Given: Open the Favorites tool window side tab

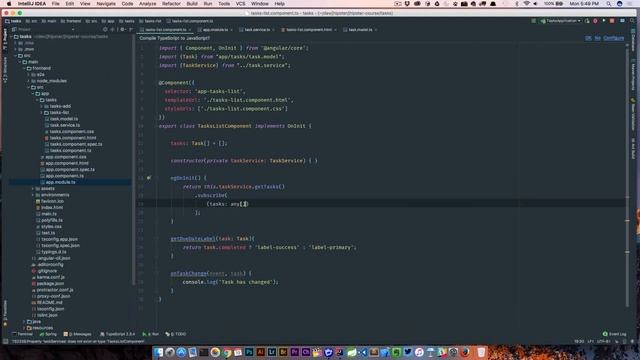Looking at the screenshot, I should click(5, 313).
